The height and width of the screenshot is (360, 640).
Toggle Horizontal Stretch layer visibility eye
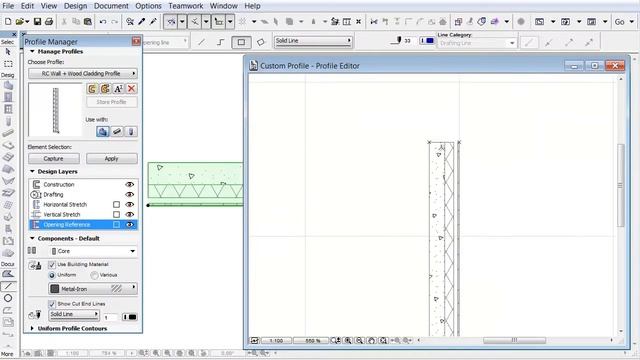pyautogui.click(x=130, y=204)
